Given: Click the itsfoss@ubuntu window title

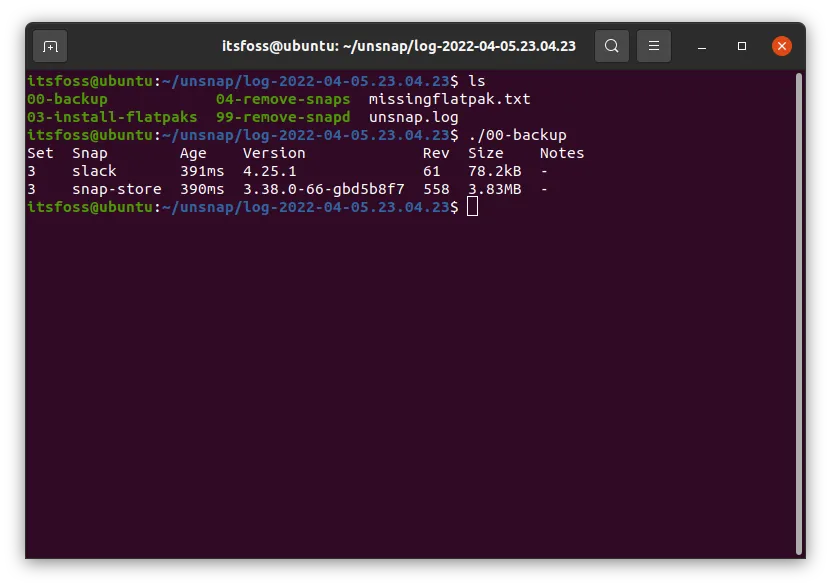Looking at the screenshot, I should pos(398,46).
